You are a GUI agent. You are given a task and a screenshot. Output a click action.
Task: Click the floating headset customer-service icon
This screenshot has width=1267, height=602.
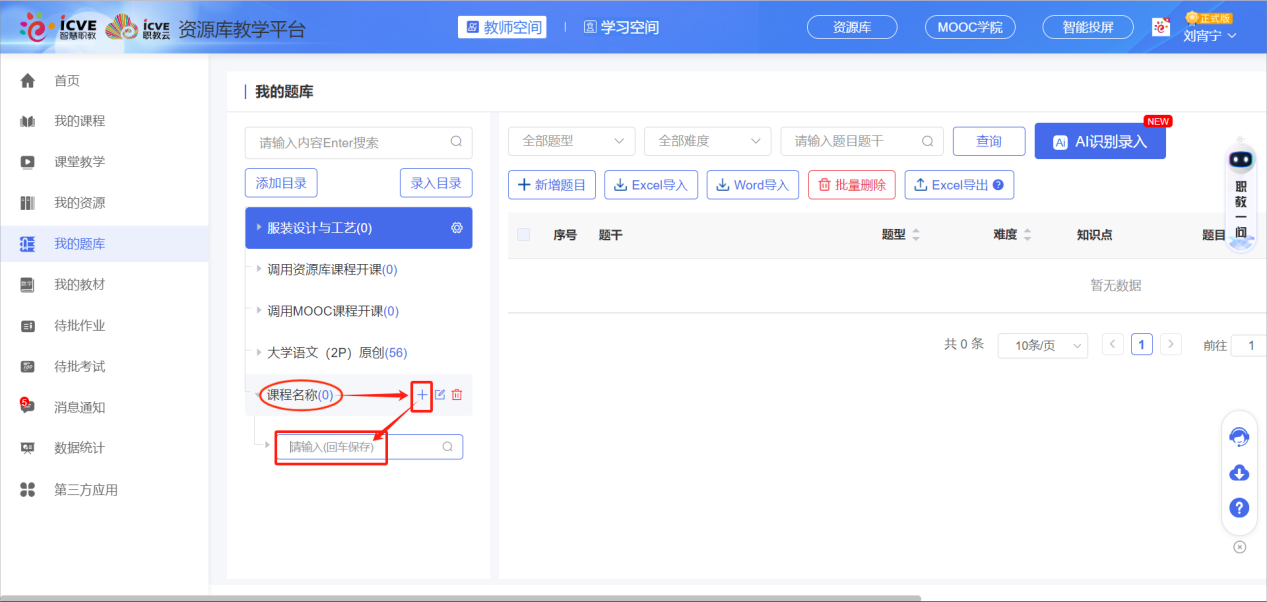tap(1239, 437)
